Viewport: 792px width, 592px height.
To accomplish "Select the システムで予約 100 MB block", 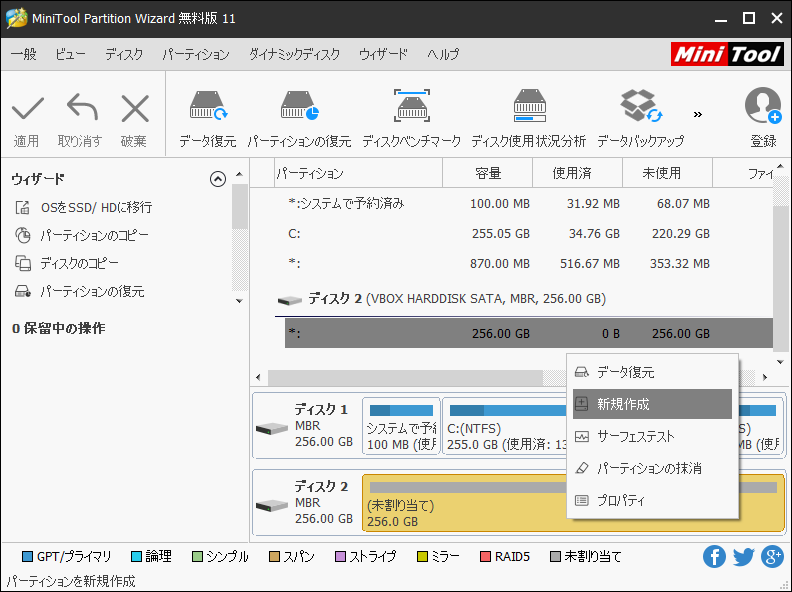I will 401,426.
